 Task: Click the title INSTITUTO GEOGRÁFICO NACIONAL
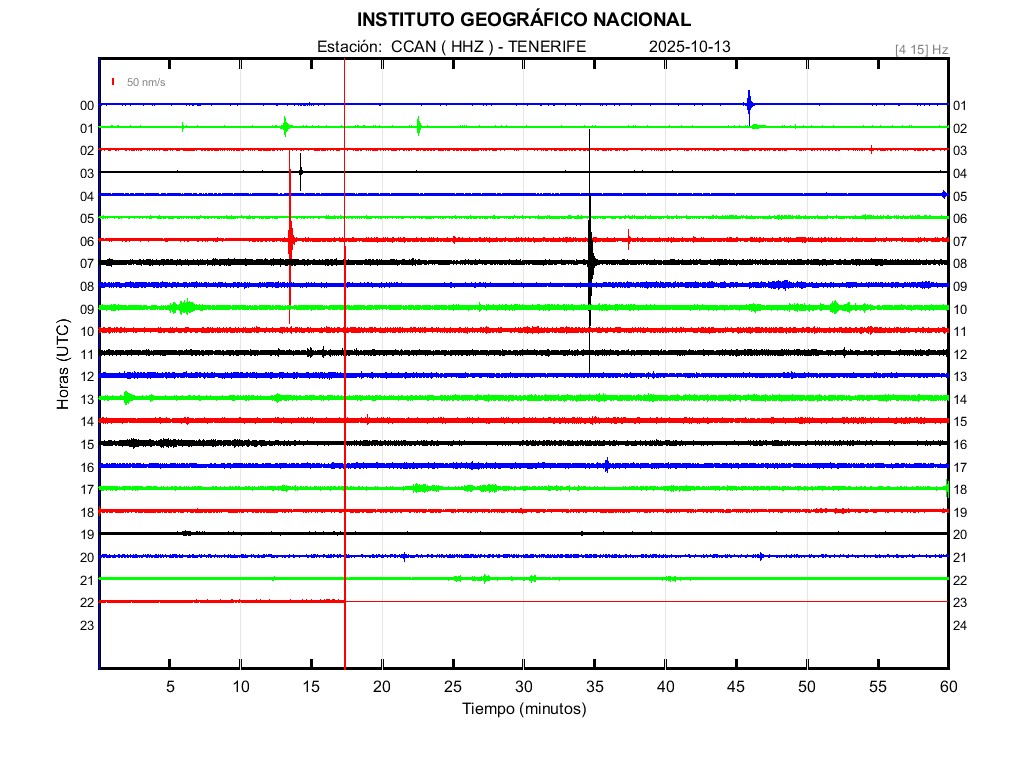524,20
